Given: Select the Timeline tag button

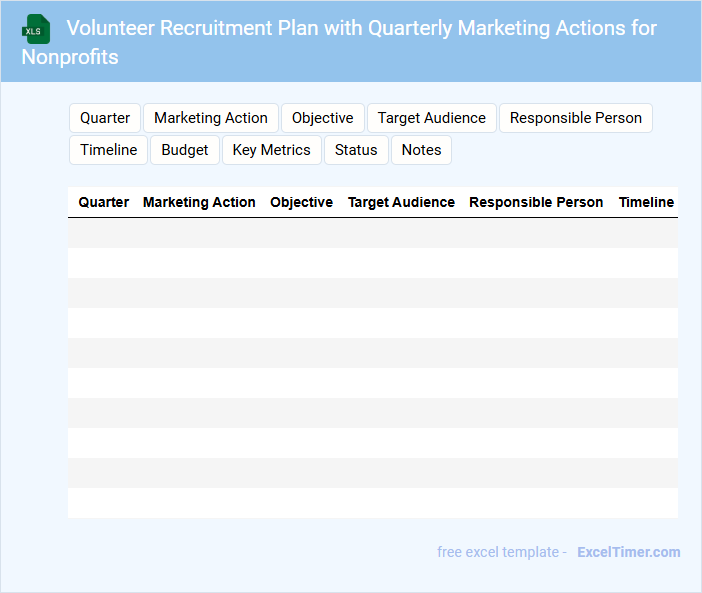Looking at the screenshot, I should [109, 150].
